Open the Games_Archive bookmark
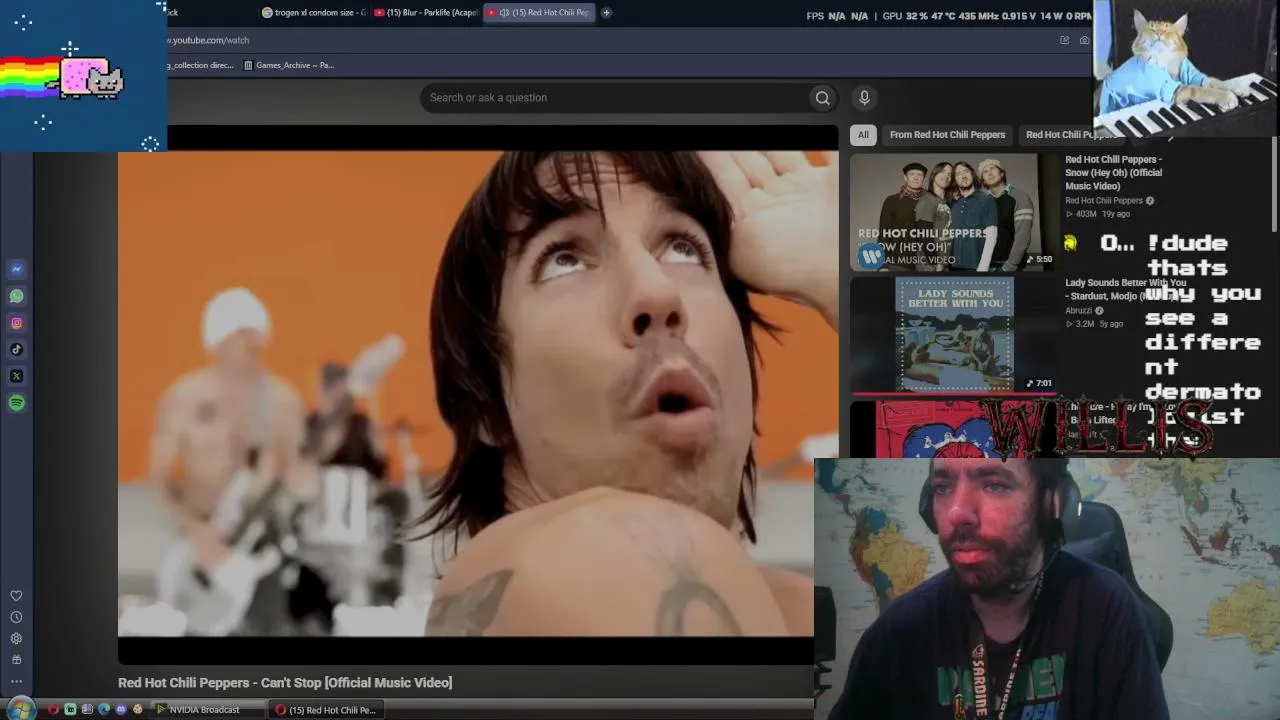This screenshot has width=1280, height=720. [x=289, y=65]
